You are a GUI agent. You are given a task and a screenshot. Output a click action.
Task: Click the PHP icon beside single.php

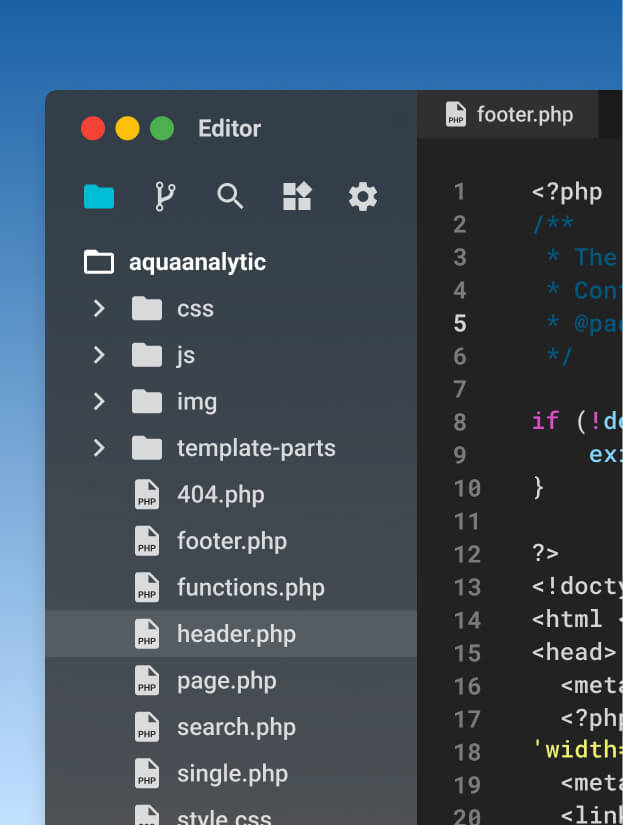click(x=147, y=774)
